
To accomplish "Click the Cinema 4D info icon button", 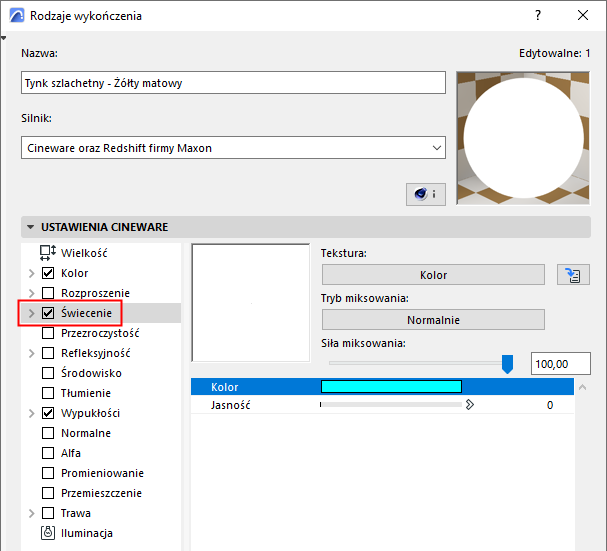I will tap(425, 194).
